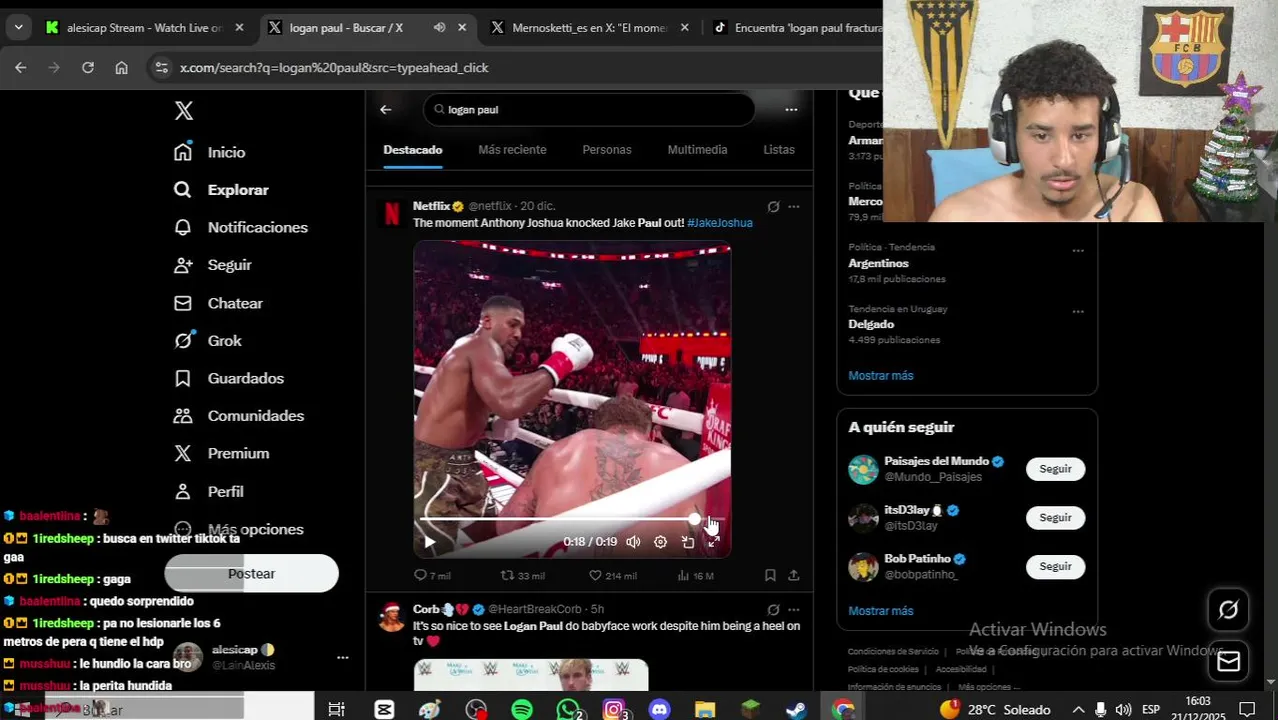
Task: Click the browser home button
Action: pyautogui.click(x=121, y=68)
